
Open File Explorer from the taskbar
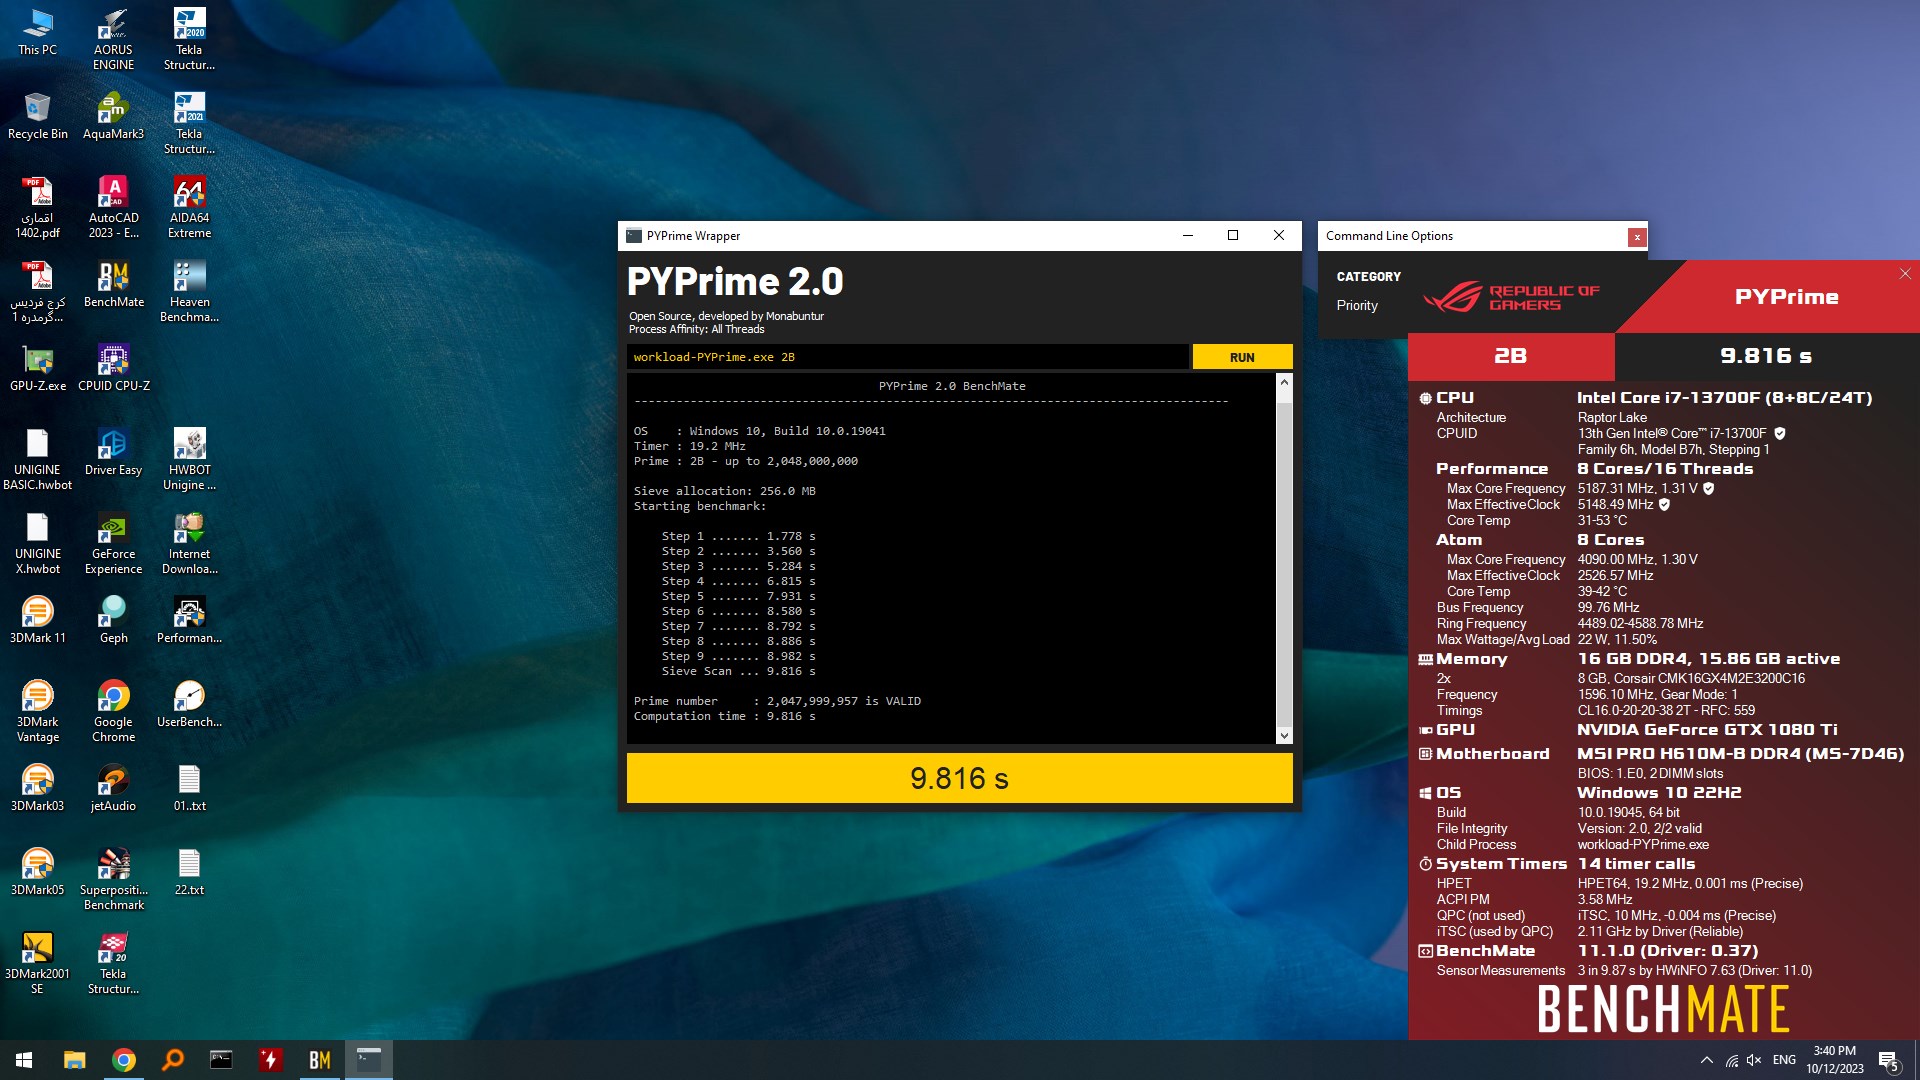74,1060
